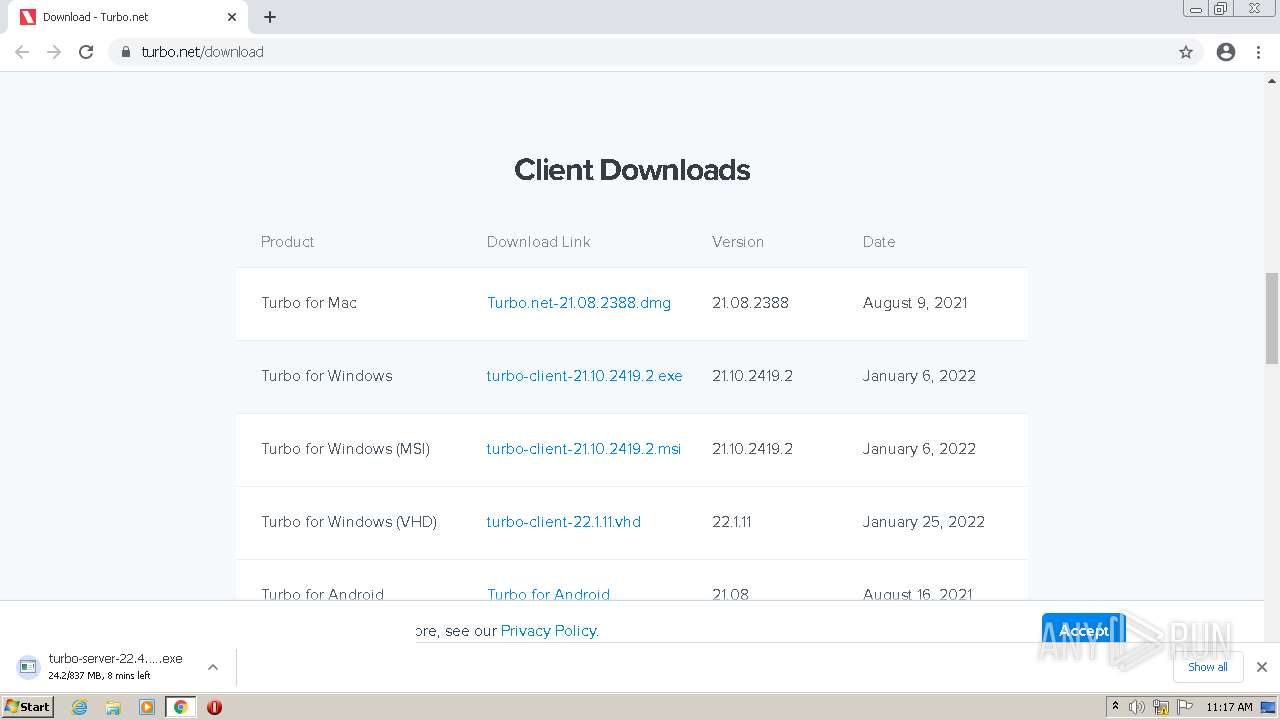Accept the cookie notice
The width and height of the screenshot is (1280, 720).
tap(1084, 631)
